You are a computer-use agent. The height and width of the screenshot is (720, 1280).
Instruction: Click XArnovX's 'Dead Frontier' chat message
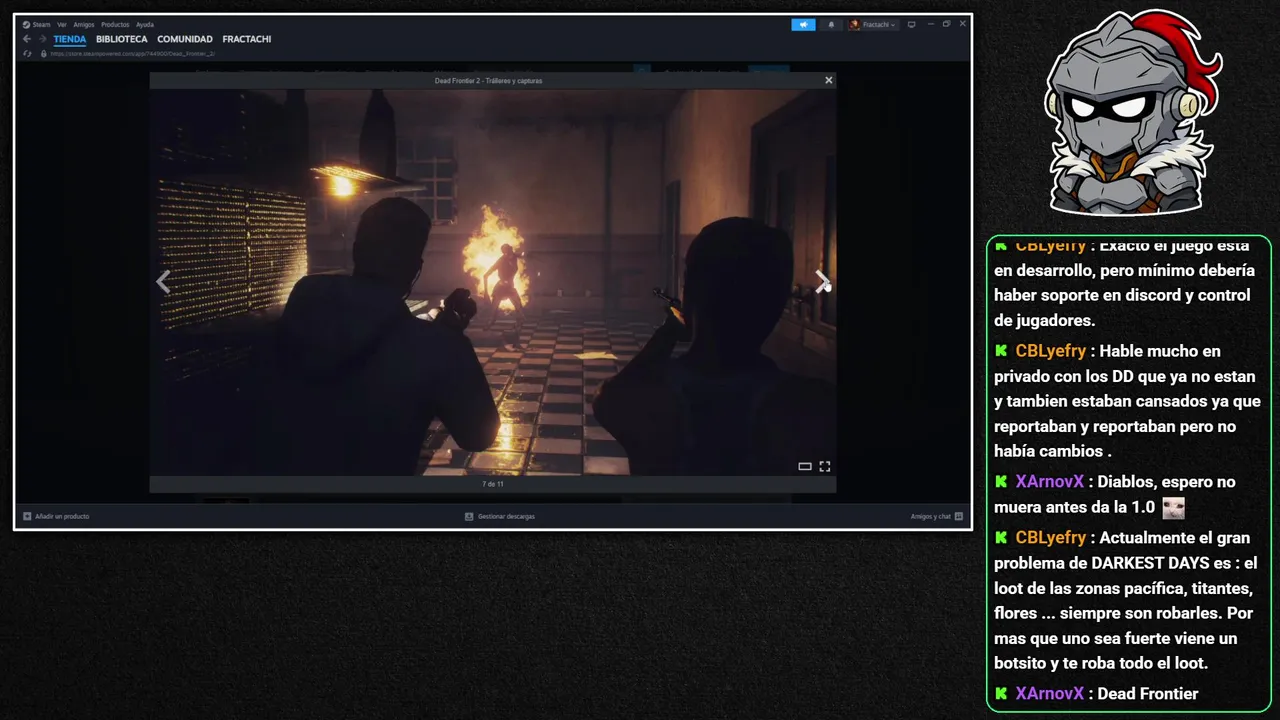(x=1096, y=693)
